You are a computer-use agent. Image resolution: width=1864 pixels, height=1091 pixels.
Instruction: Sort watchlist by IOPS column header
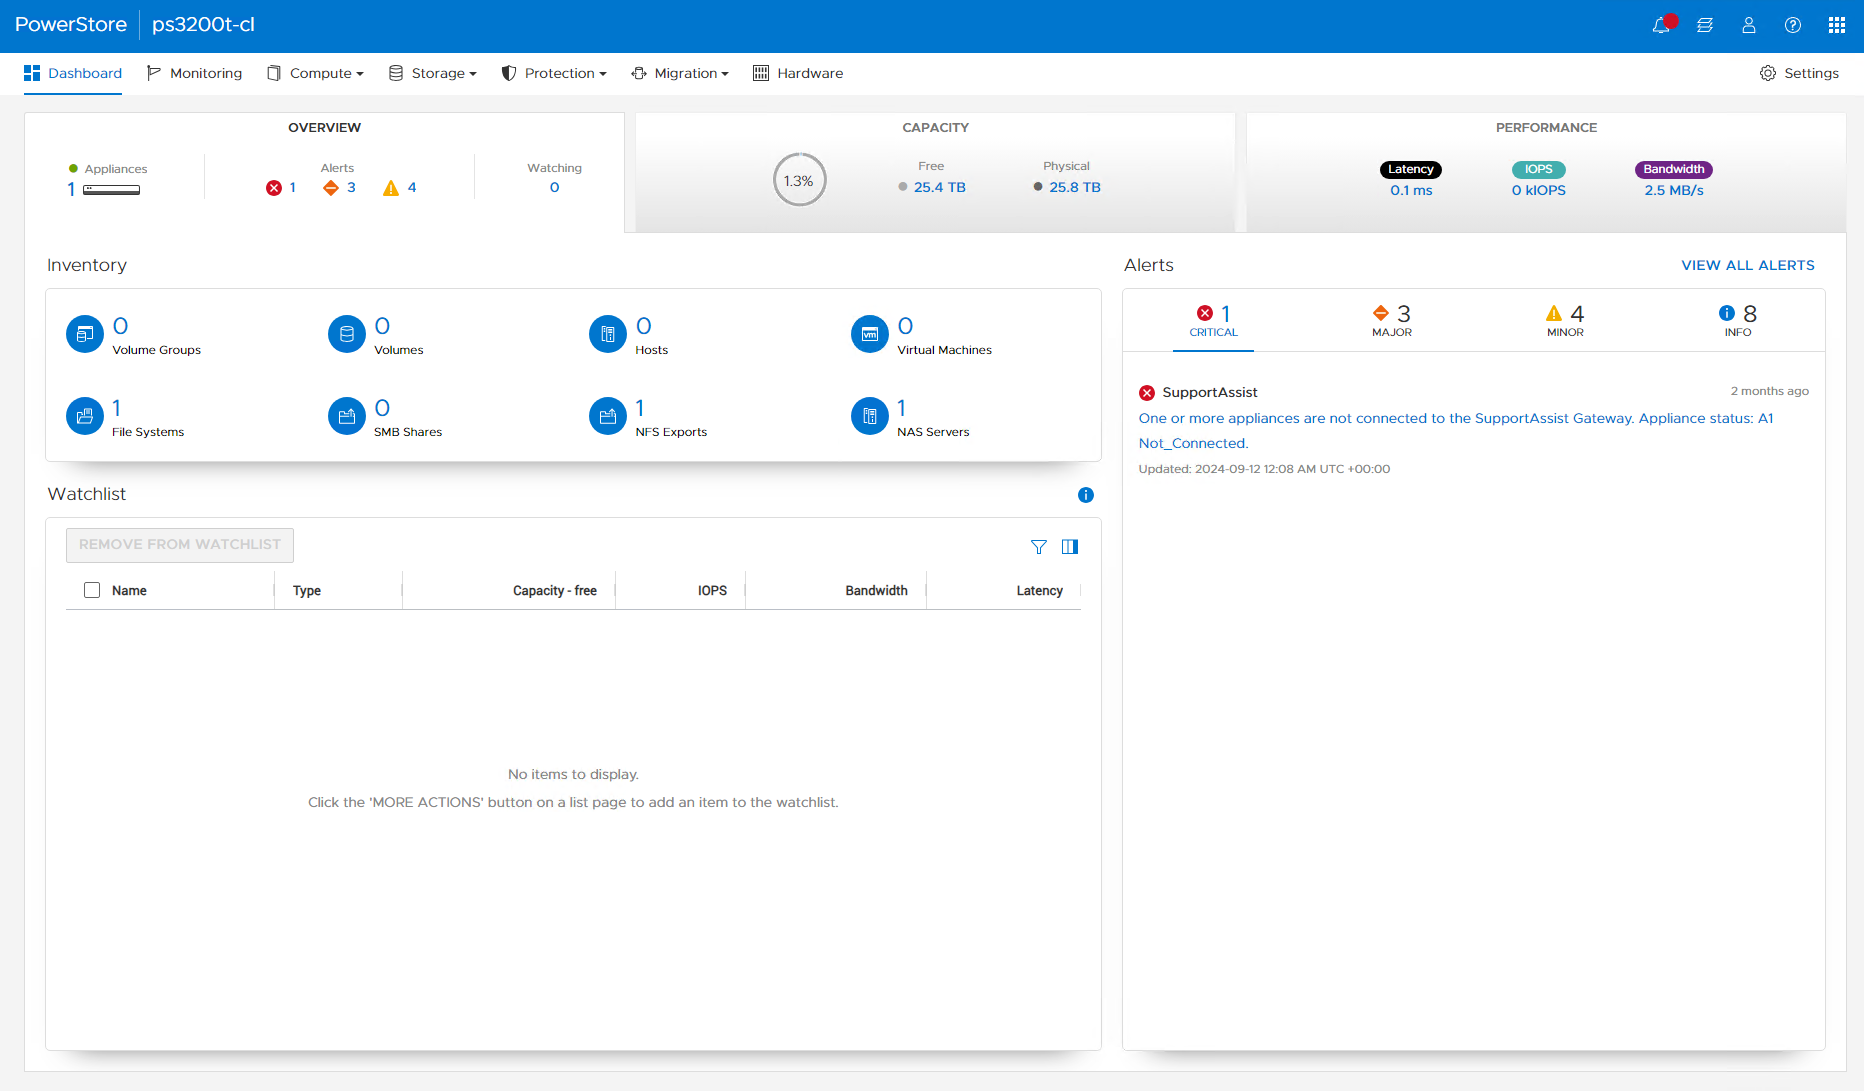click(712, 591)
